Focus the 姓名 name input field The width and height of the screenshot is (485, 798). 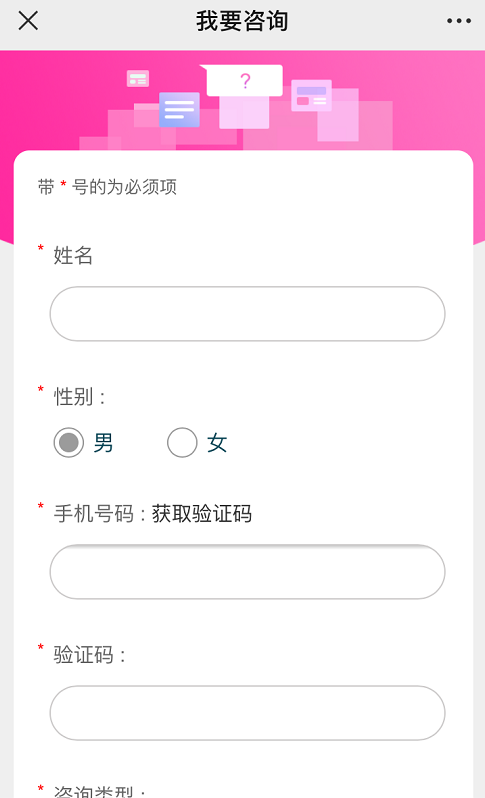[x=247, y=314]
